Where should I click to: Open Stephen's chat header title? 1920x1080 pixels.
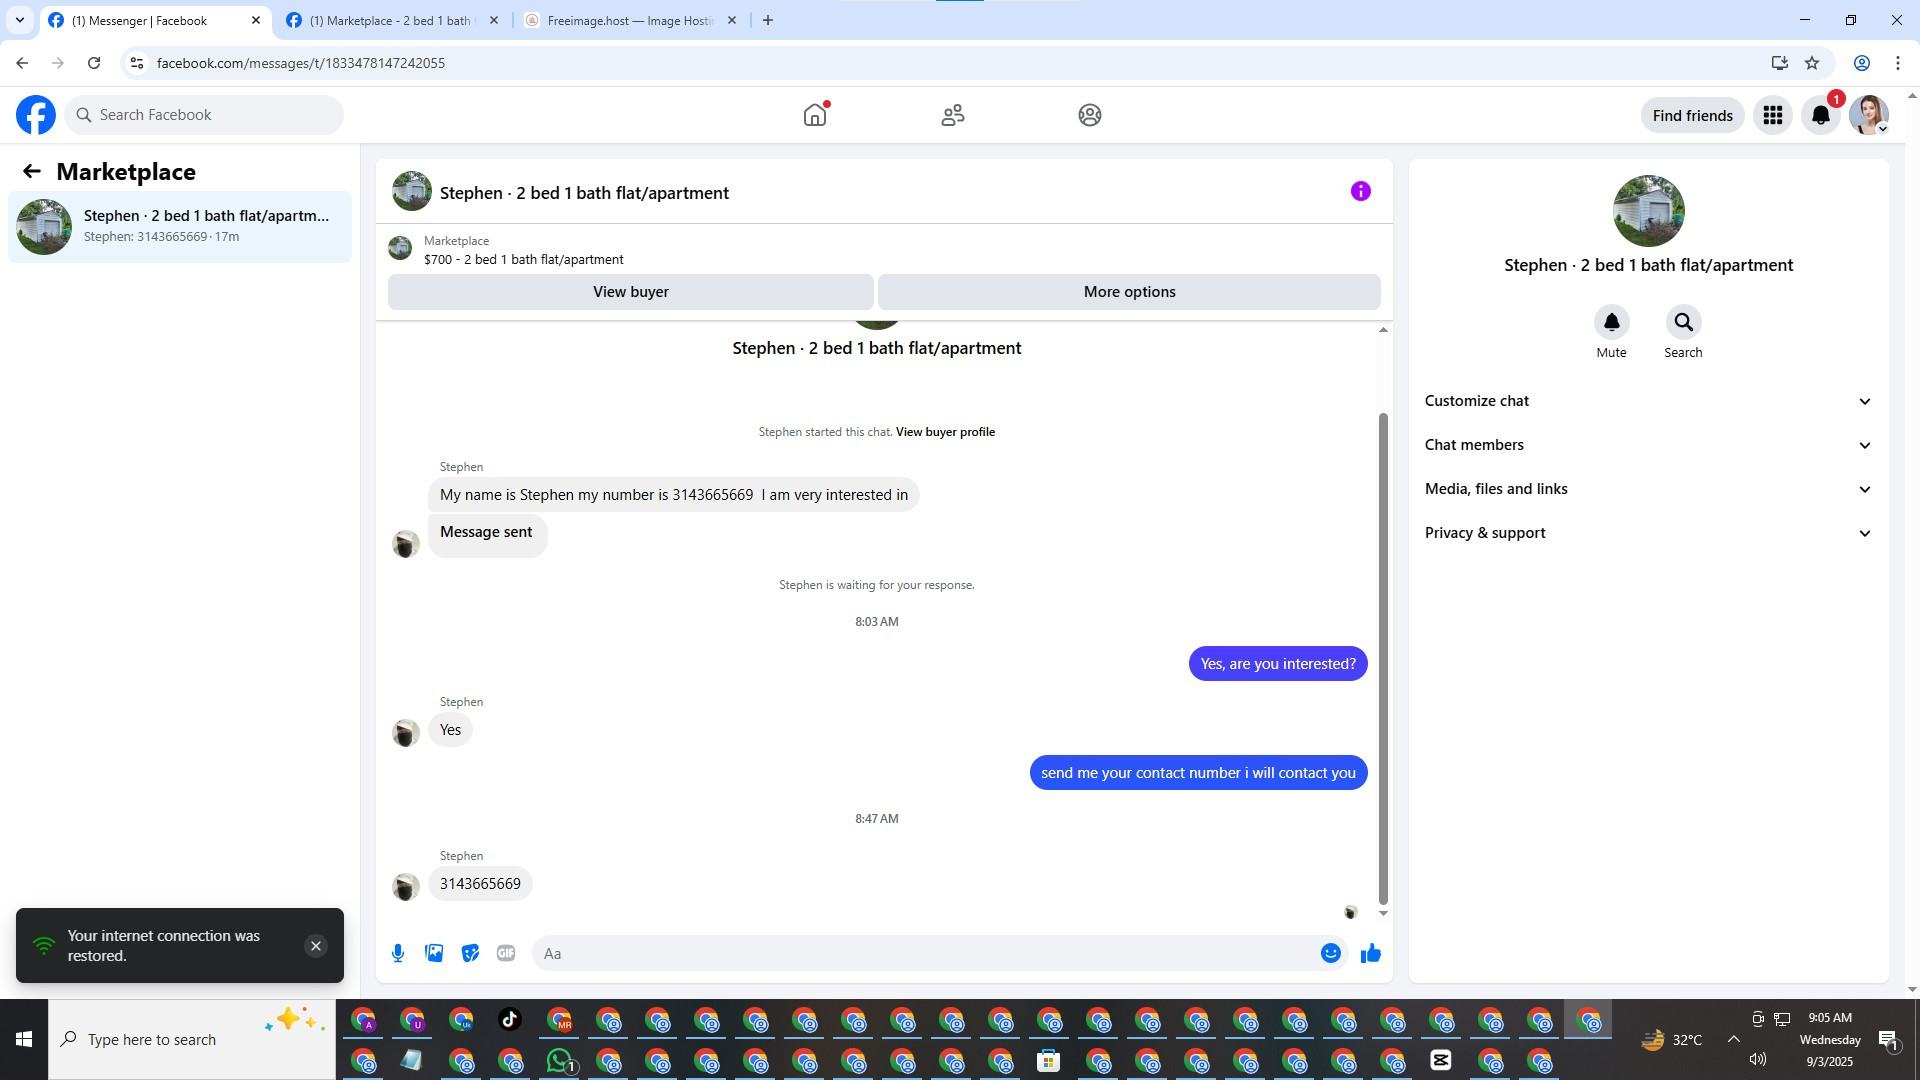pyautogui.click(x=584, y=193)
